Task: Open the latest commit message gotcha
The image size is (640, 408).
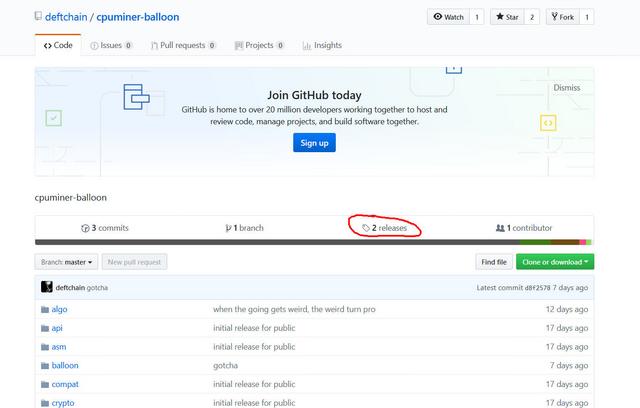Action: click(97, 288)
